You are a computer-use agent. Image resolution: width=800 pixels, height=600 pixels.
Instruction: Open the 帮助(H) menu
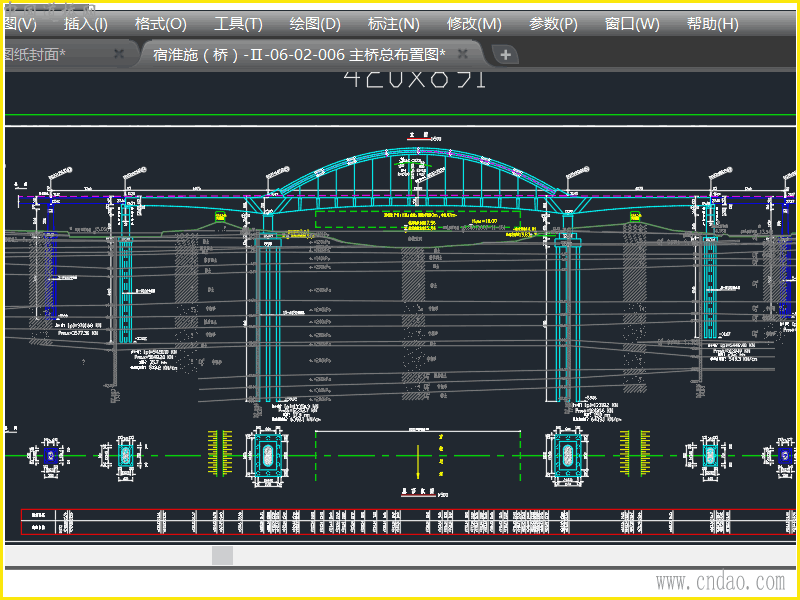point(713,24)
